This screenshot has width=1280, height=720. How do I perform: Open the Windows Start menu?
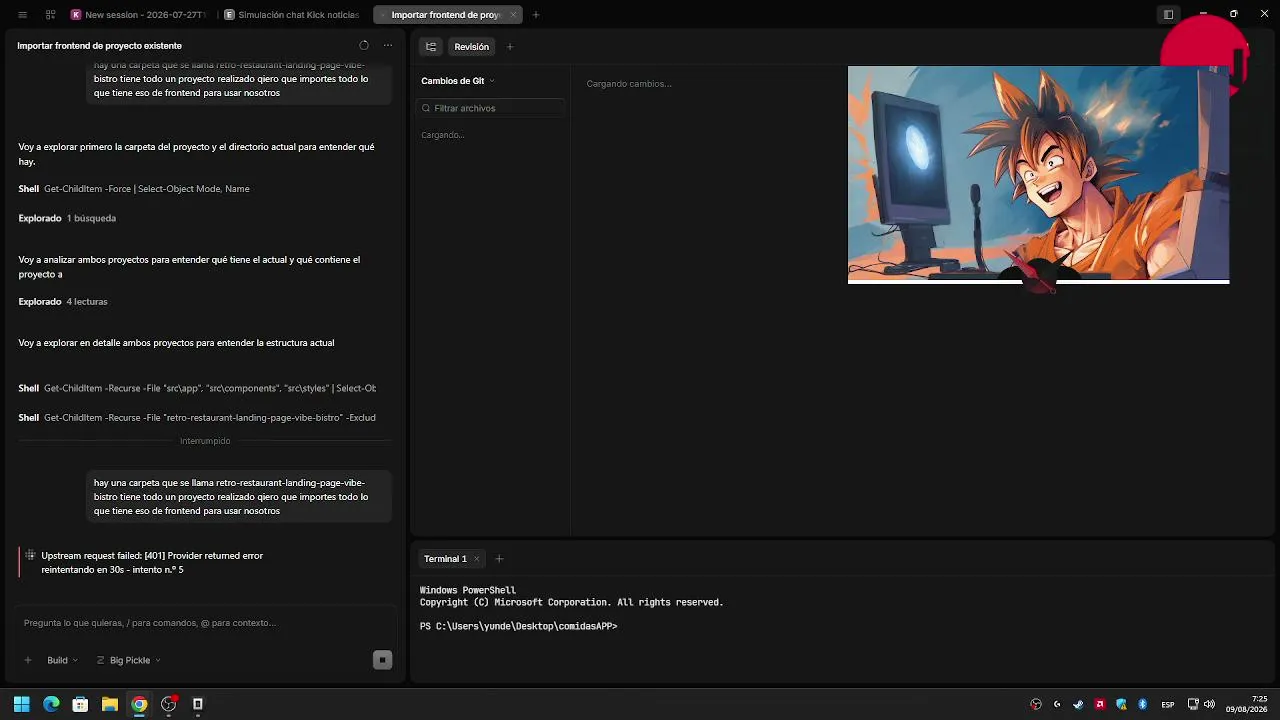pos(22,704)
